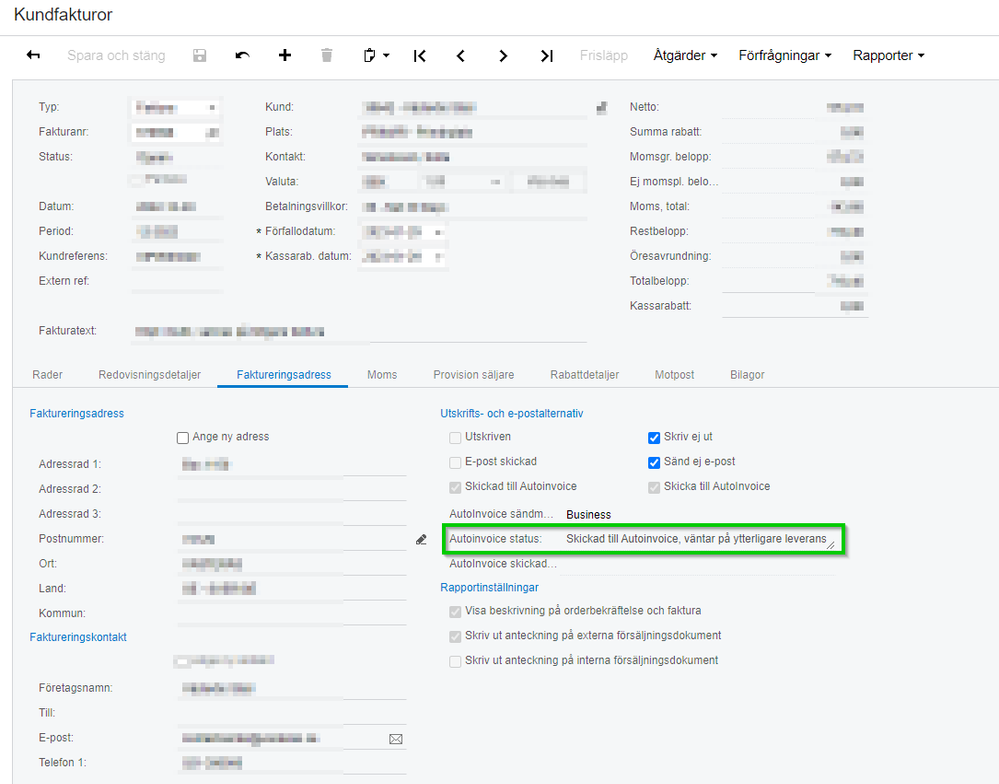This screenshot has height=784, width=999.
Task: Toggle Skicka till AutoInvoice checkbox
Action: tap(654, 487)
